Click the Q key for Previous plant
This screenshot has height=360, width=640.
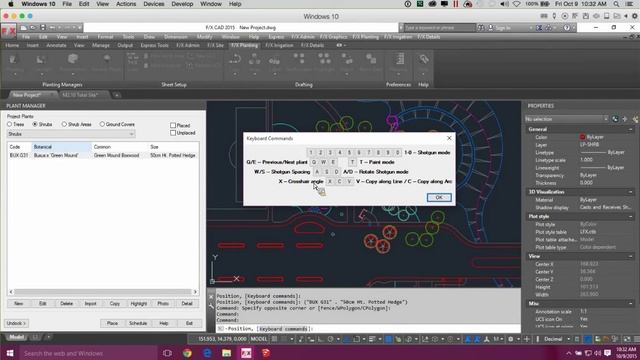coord(313,162)
